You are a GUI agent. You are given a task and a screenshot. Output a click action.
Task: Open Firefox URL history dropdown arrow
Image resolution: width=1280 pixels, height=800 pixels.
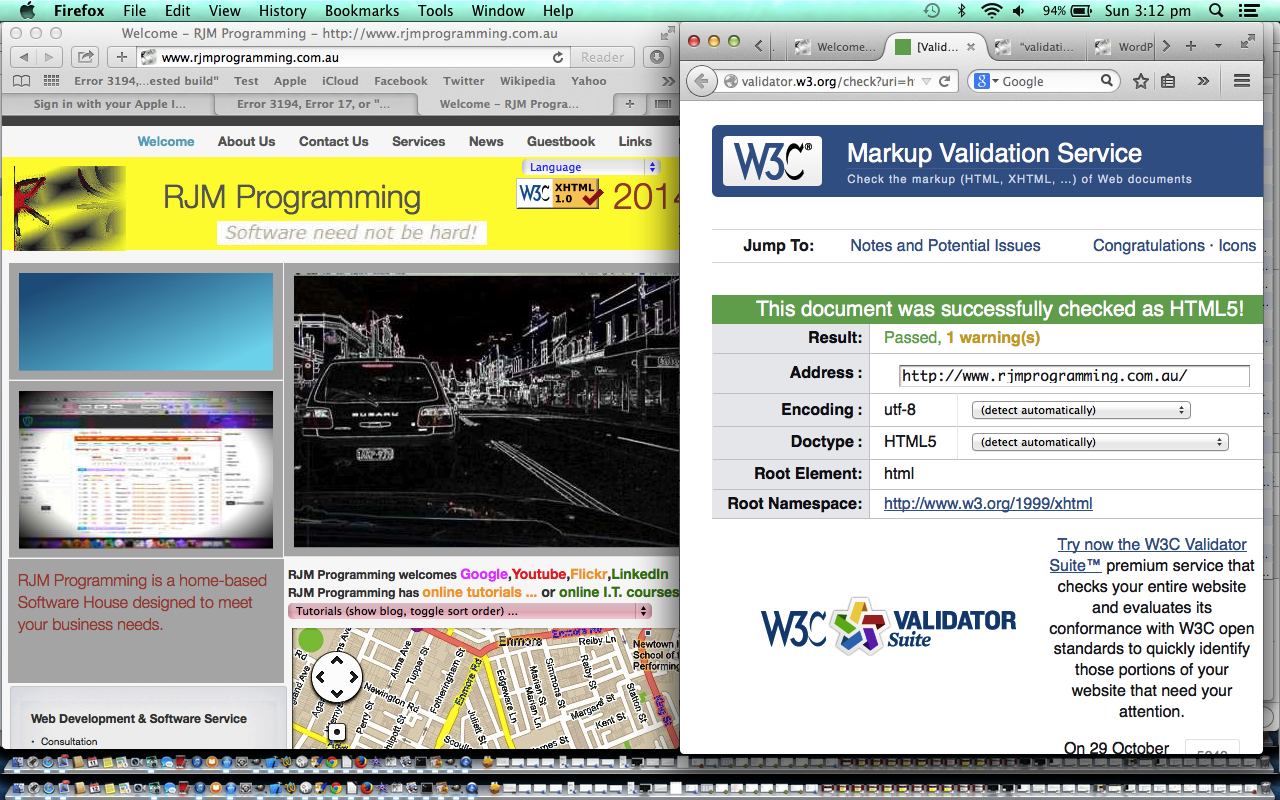[926, 81]
